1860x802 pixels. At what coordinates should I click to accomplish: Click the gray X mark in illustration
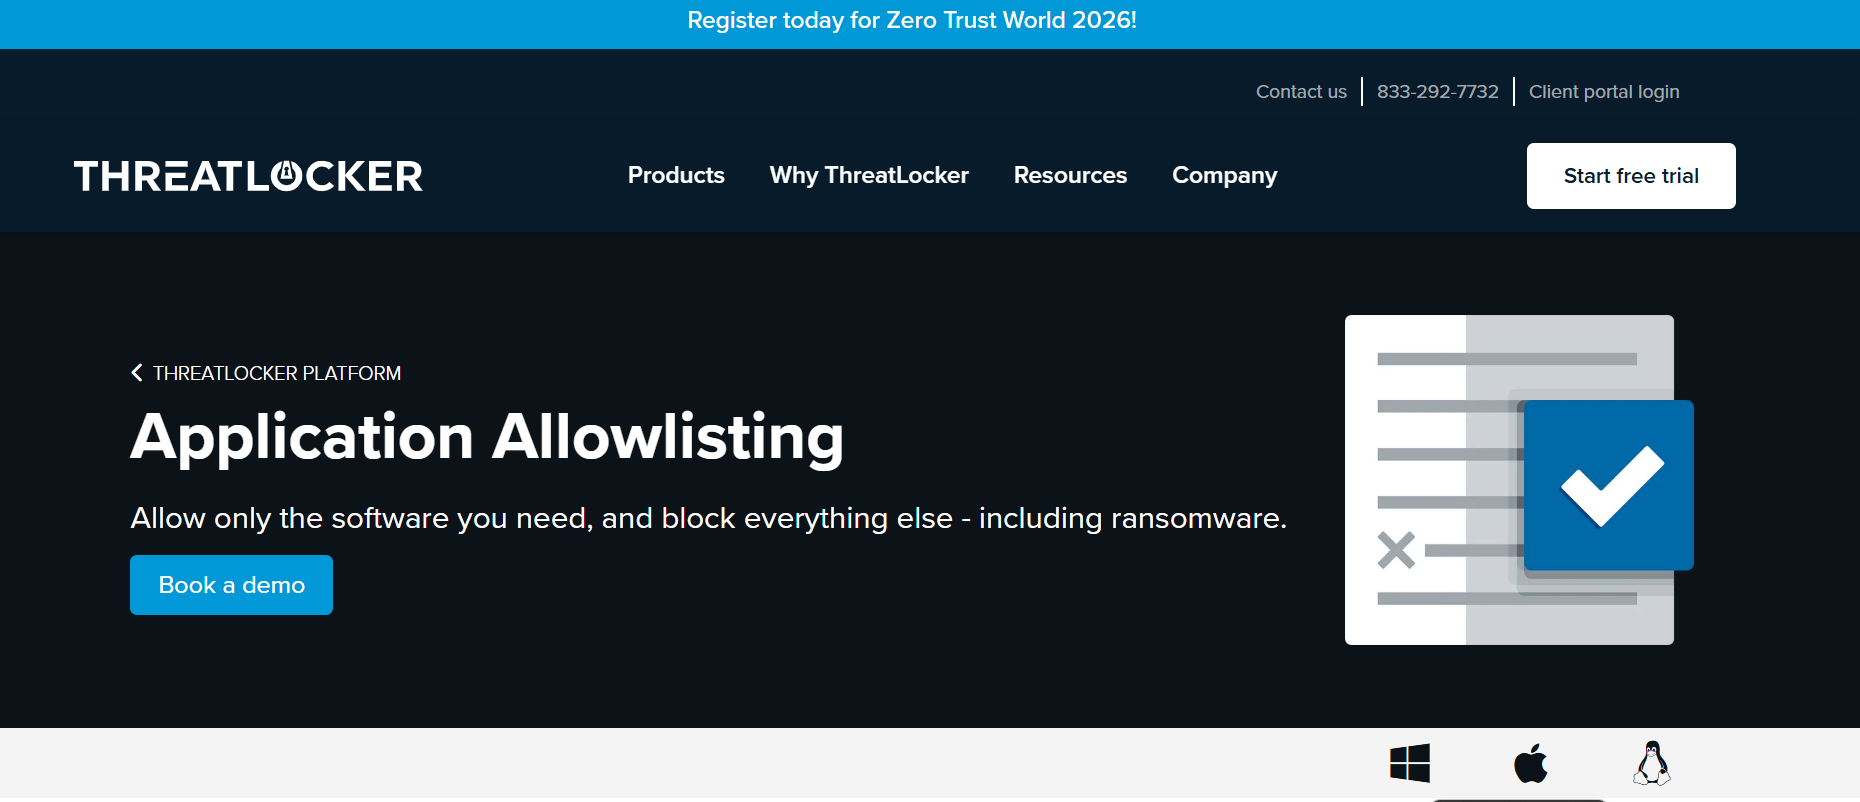(1396, 550)
